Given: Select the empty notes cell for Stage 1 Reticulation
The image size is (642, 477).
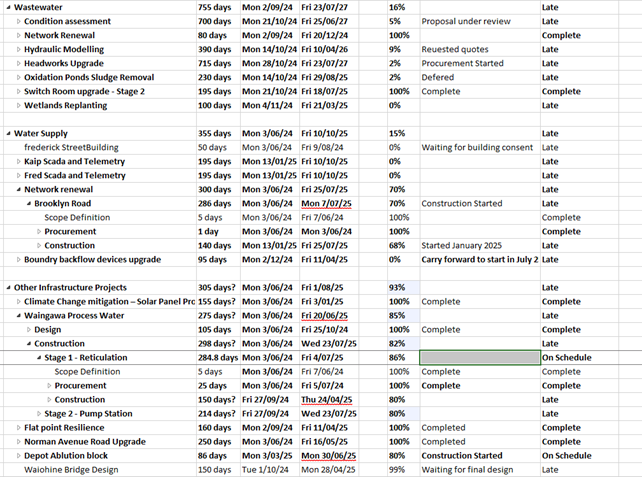Looking at the screenshot, I should click(x=480, y=357).
